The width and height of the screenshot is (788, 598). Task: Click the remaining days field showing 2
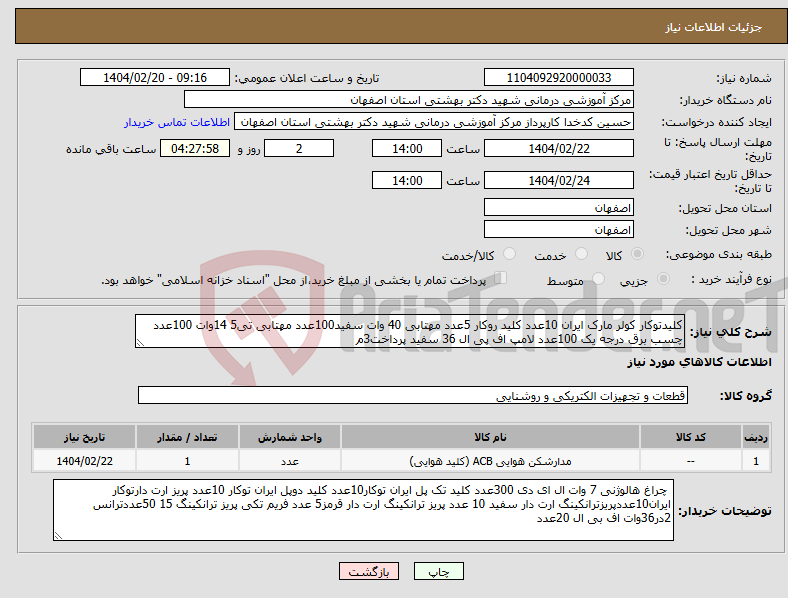tap(299, 148)
